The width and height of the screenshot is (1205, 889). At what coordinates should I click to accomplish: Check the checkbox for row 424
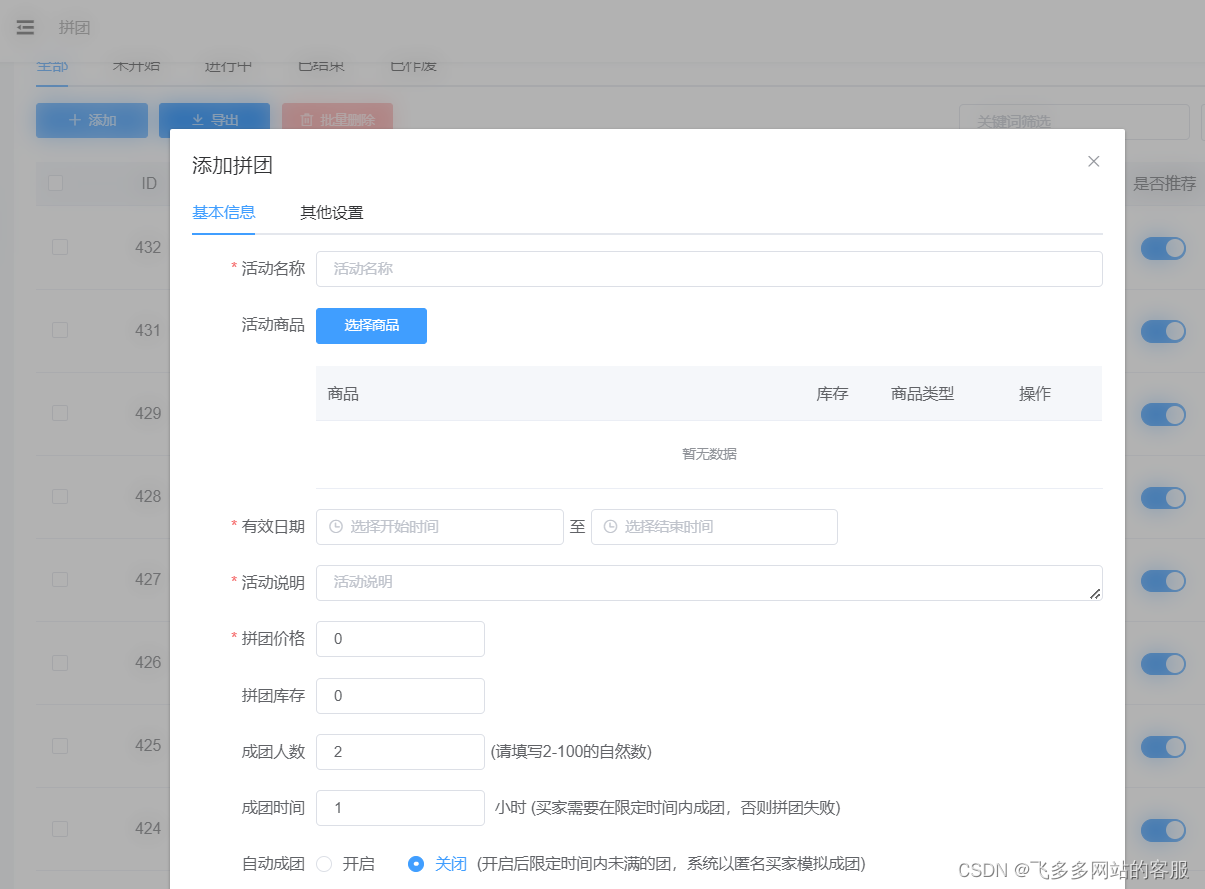click(x=60, y=828)
